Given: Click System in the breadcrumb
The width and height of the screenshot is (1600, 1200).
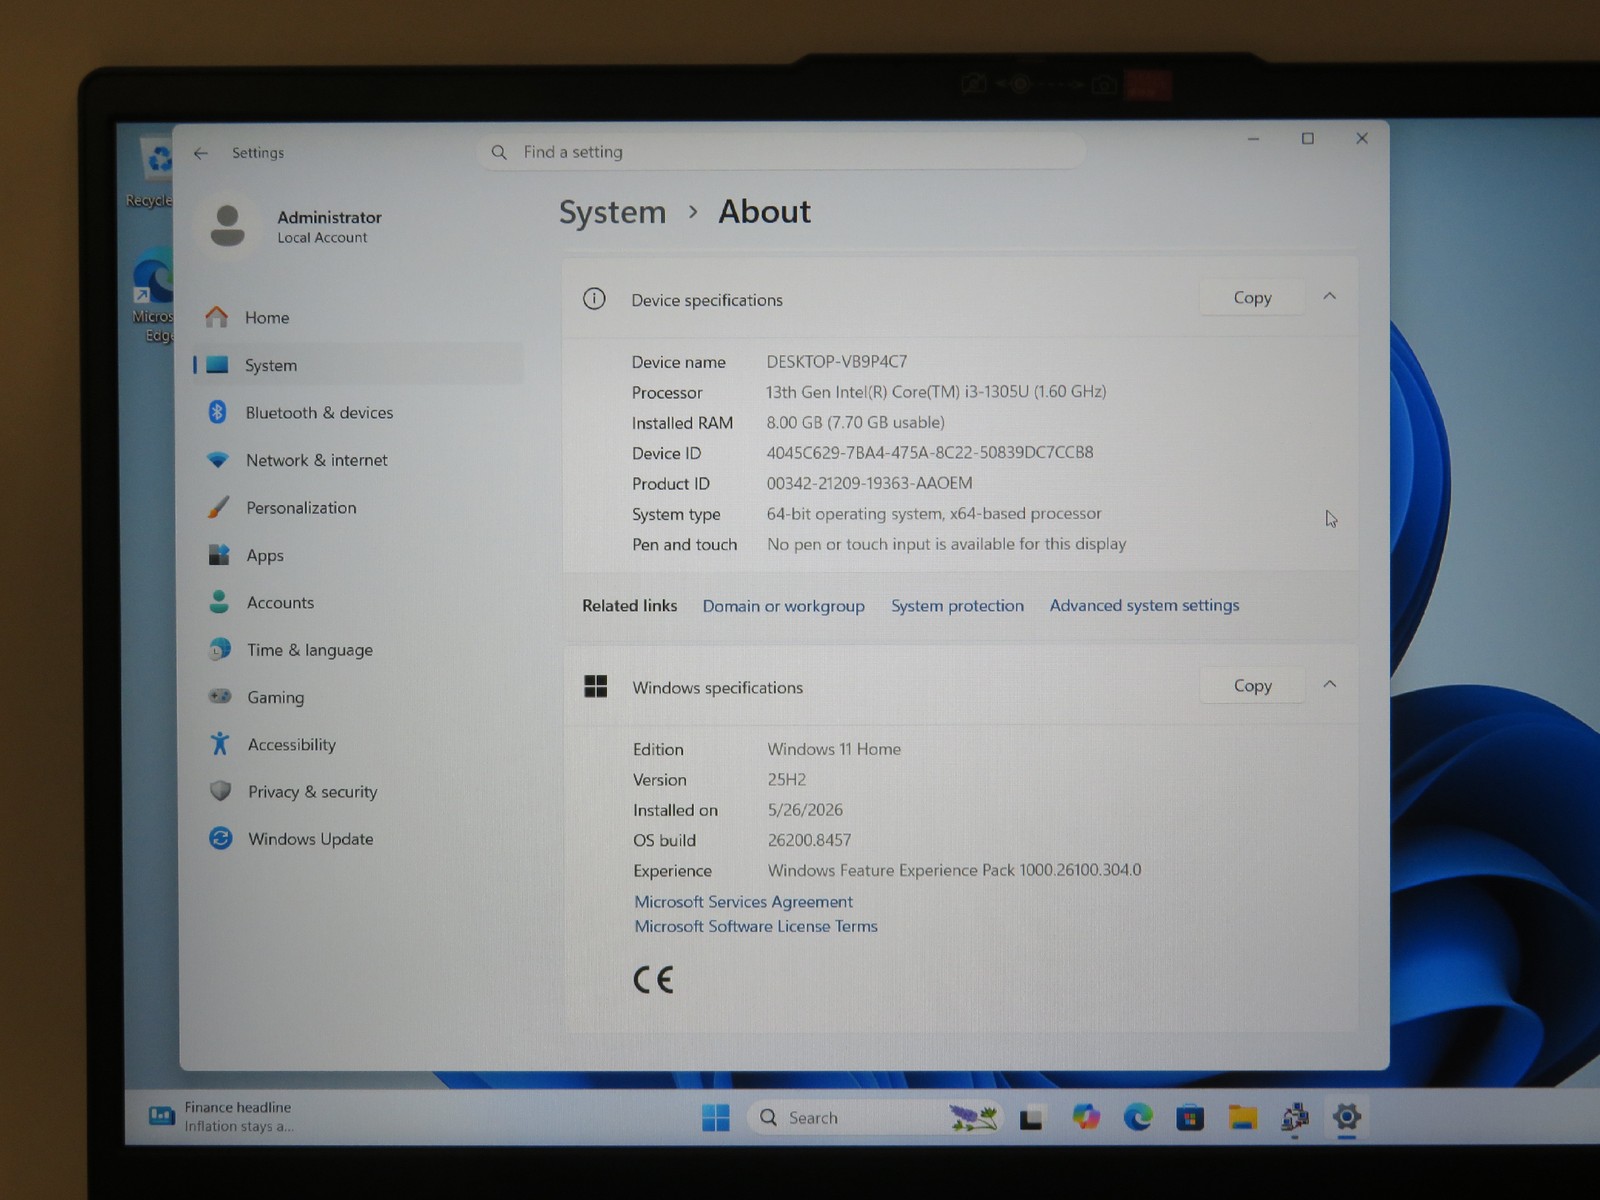Looking at the screenshot, I should pos(612,212).
